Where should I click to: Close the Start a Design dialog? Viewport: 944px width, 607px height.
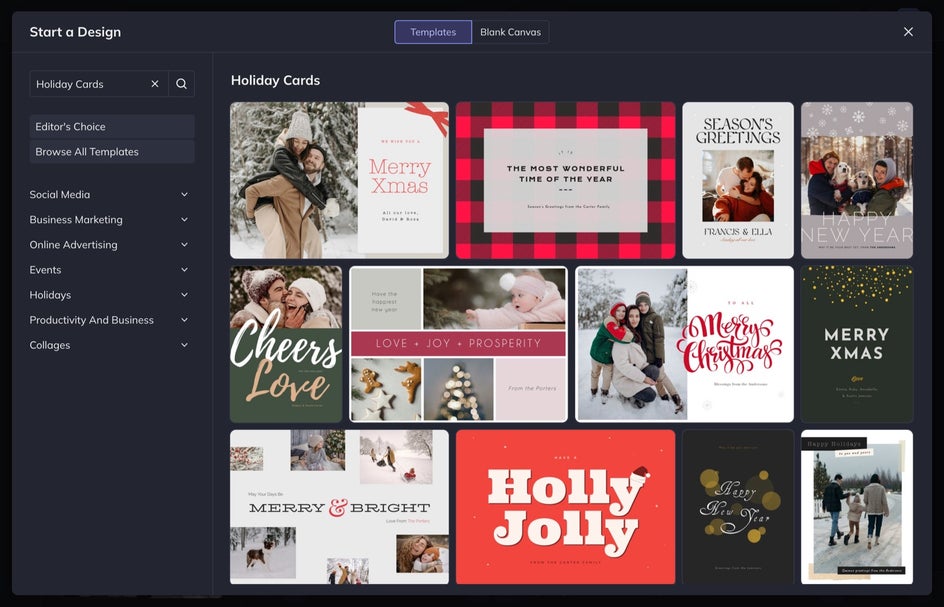pyautogui.click(x=908, y=32)
